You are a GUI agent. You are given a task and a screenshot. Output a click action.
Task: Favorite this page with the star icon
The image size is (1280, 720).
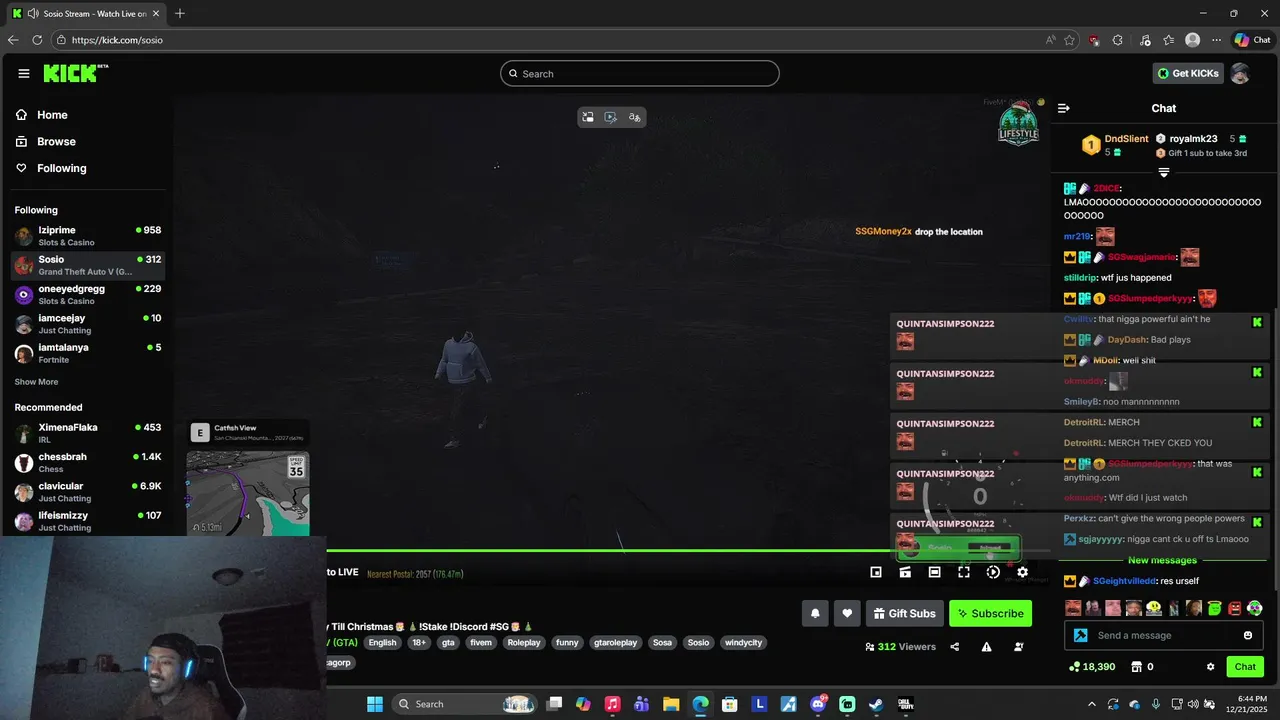click(1070, 40)
